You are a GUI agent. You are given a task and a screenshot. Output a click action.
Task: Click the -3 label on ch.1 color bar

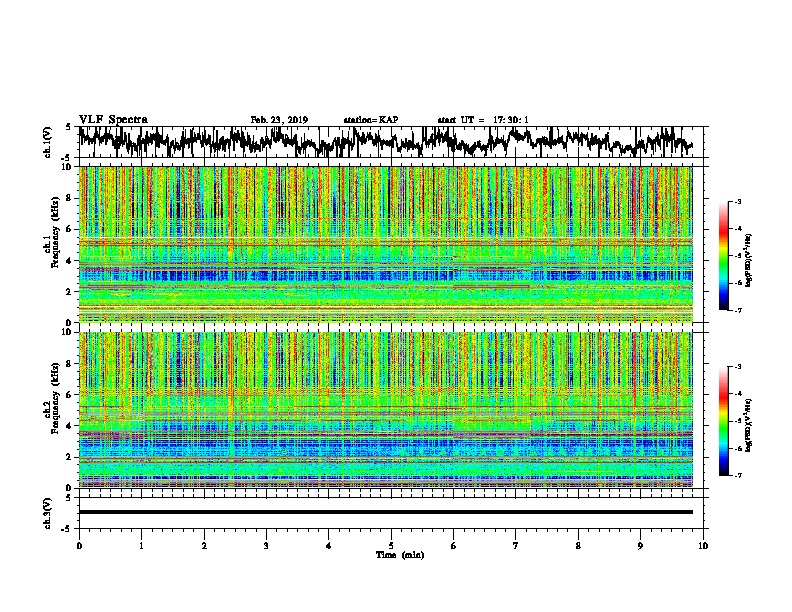click(738, 201)
